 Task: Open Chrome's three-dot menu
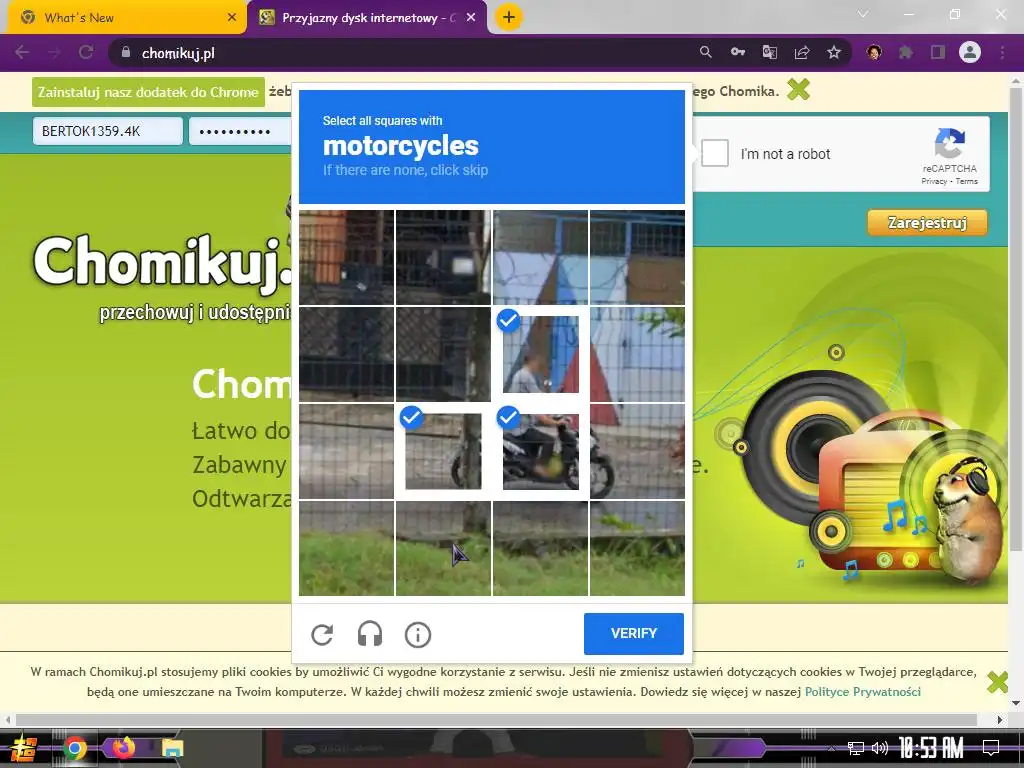[1002, 52]
